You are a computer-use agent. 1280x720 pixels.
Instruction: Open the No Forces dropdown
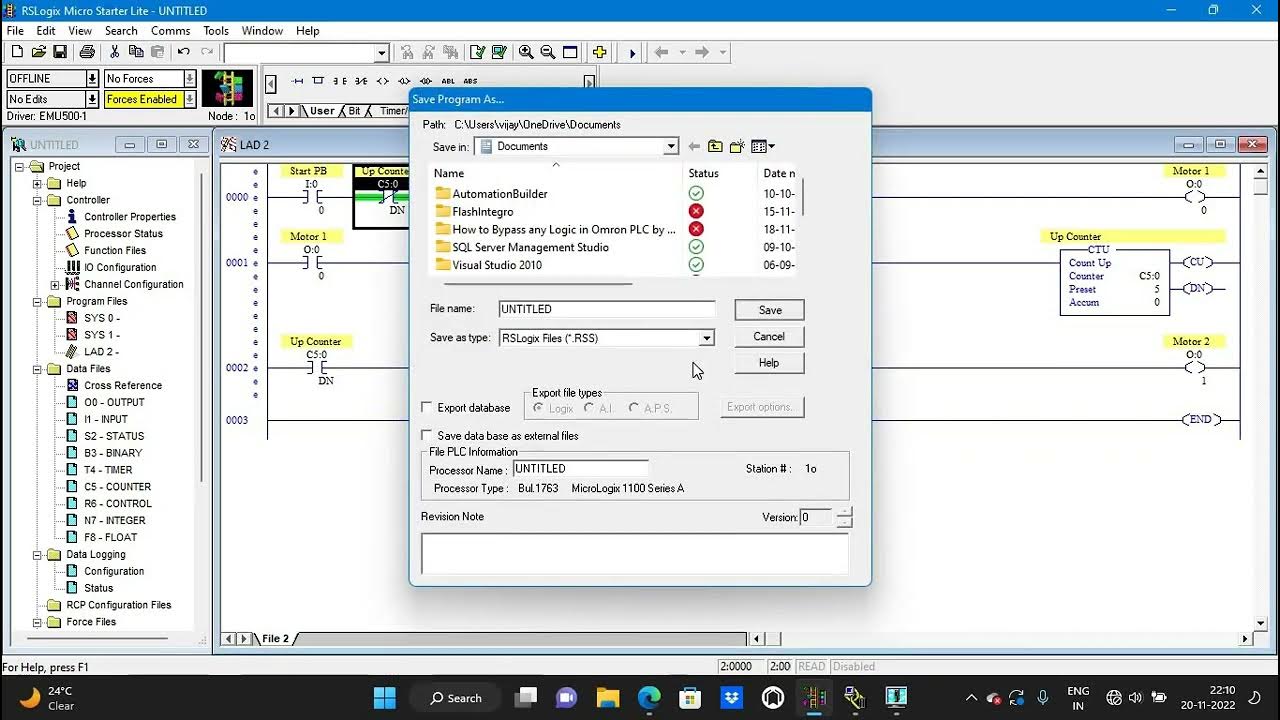tap(190, 78)
